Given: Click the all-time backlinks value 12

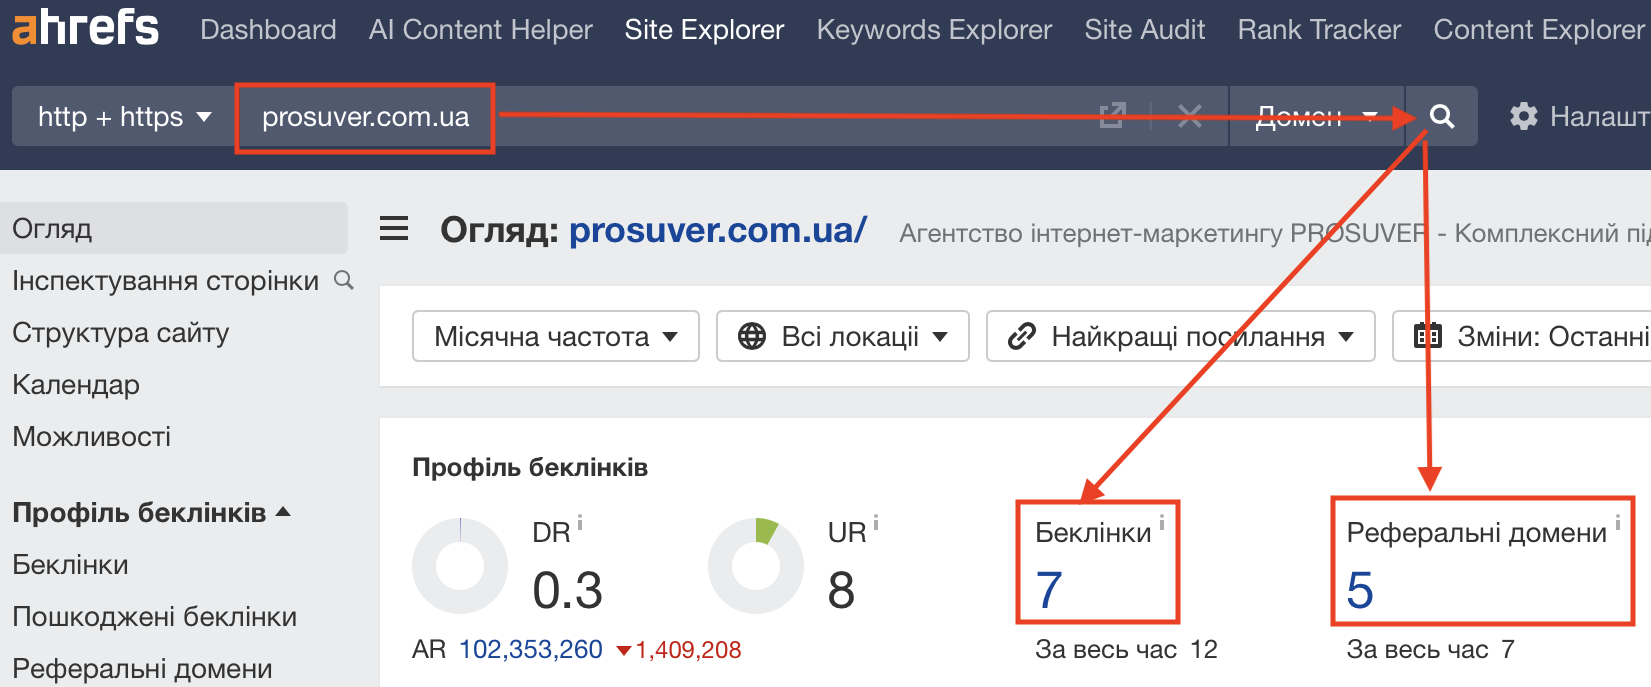Looking at the screenshot, I should pyautogui.click(x=1204, y=649).
